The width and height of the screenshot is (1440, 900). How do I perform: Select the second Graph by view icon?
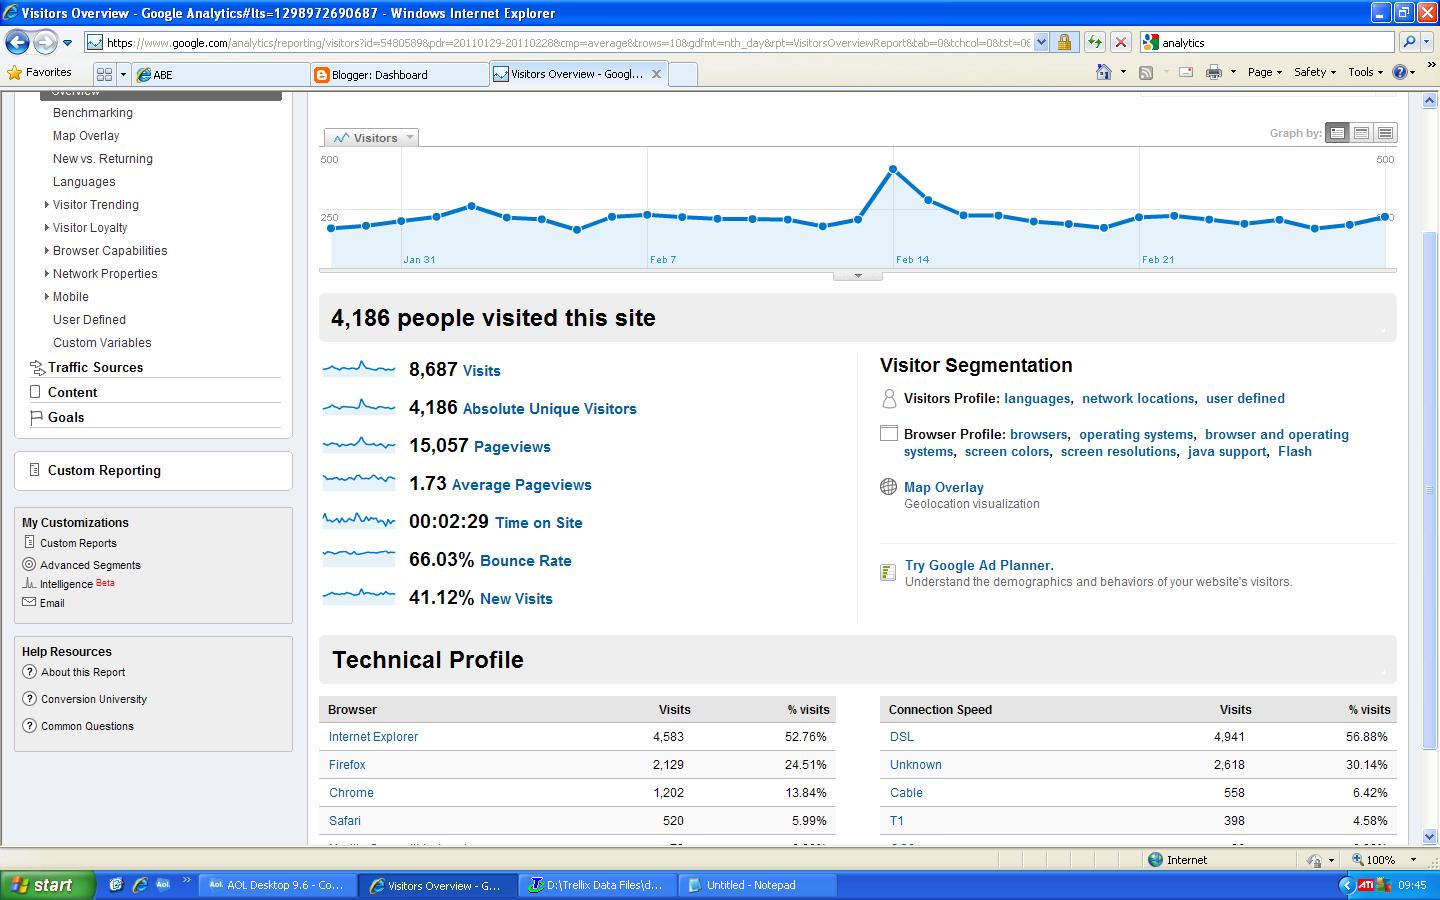[x=1361, y=133]
